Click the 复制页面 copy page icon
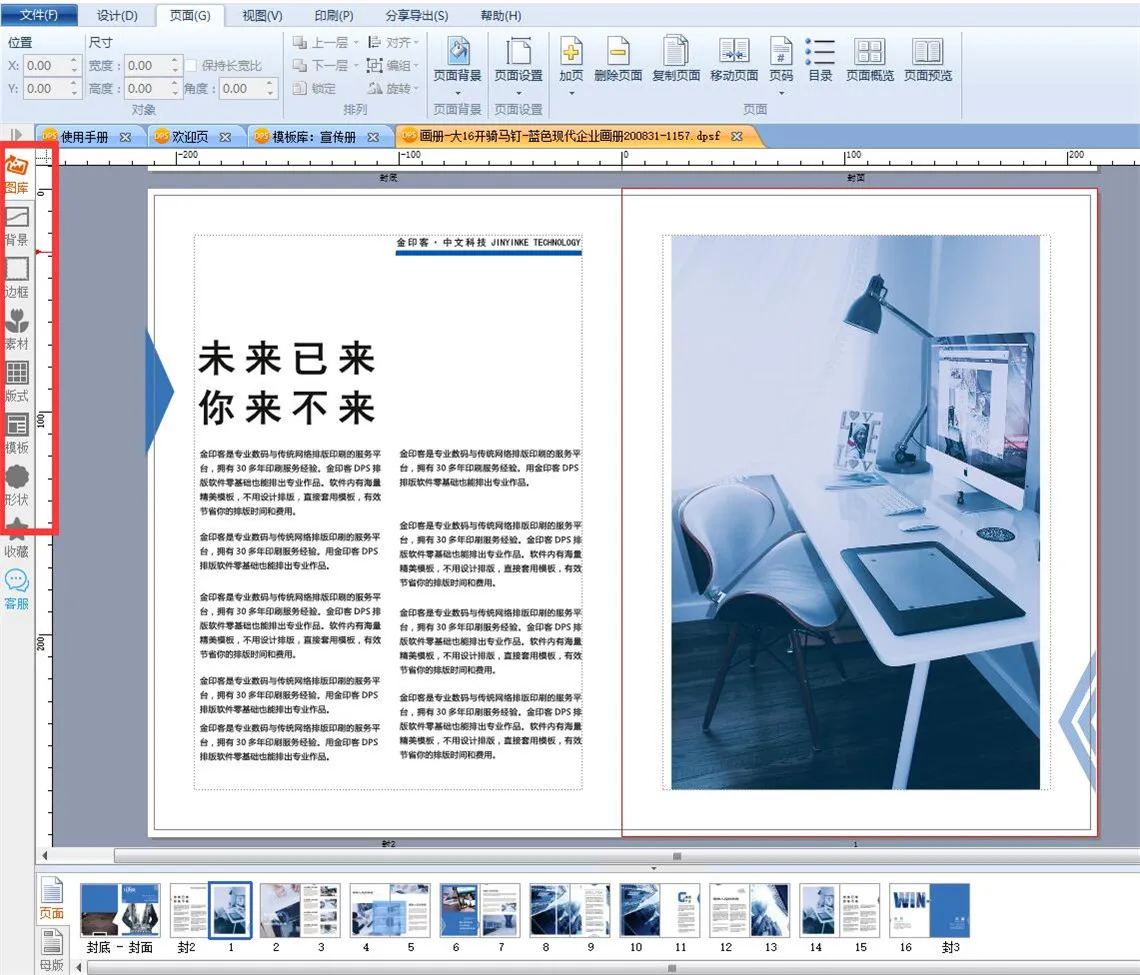Screen dimensions: 1140x975 [x=675, y=52]
